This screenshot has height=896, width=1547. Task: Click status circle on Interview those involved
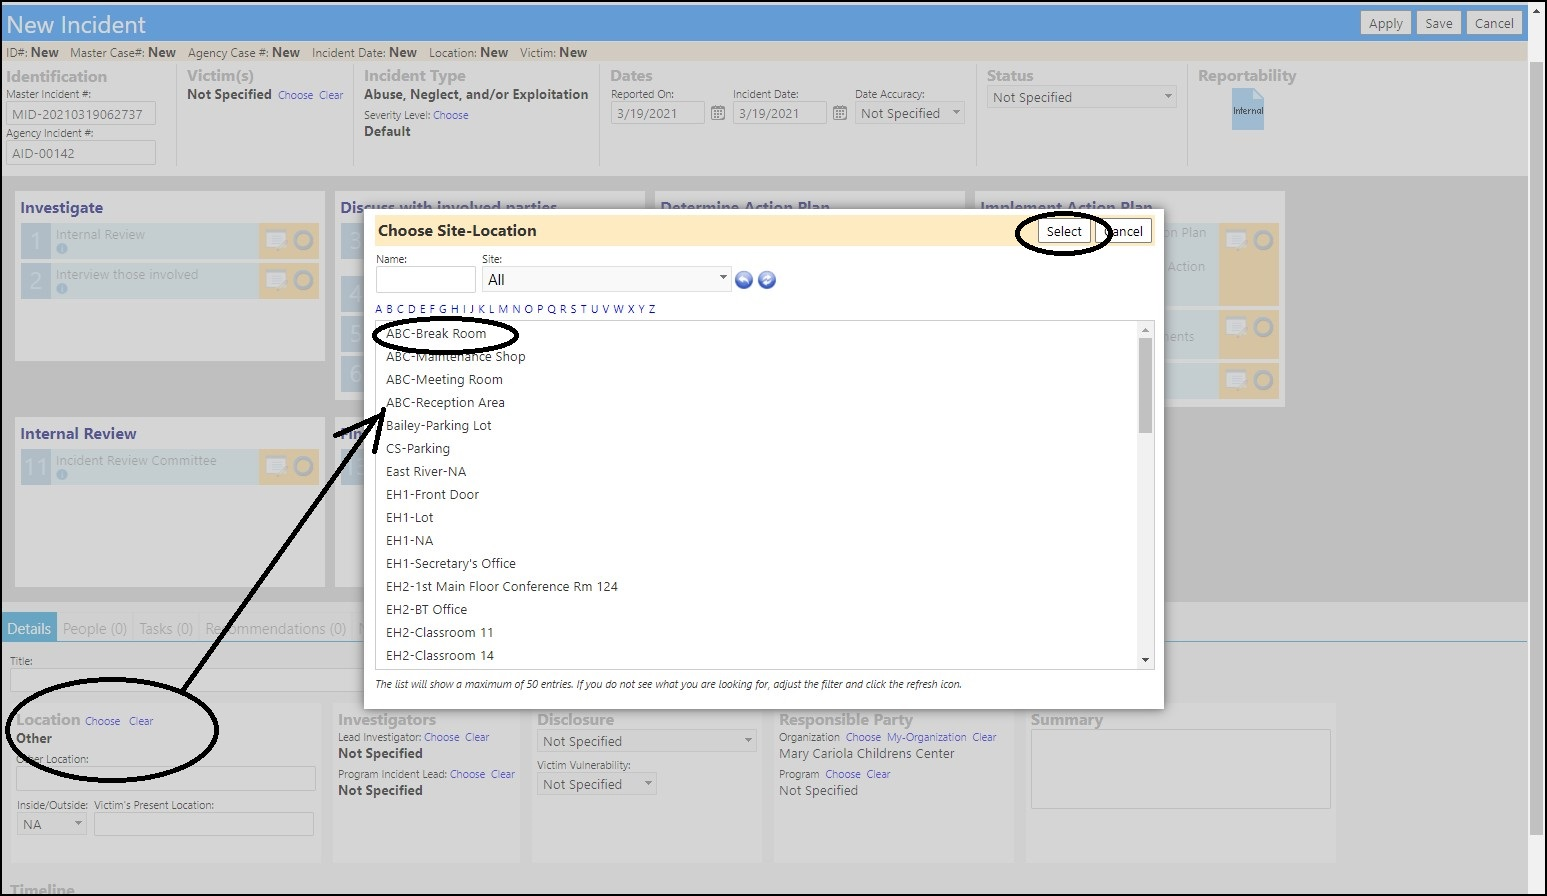303,280
